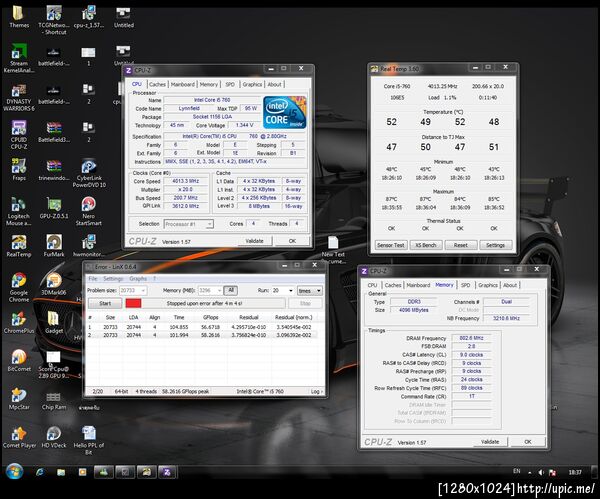The height and width of the screenshot is (499, 600).
Task: Open the Gadget folder icon
Action: pos(54,323)
